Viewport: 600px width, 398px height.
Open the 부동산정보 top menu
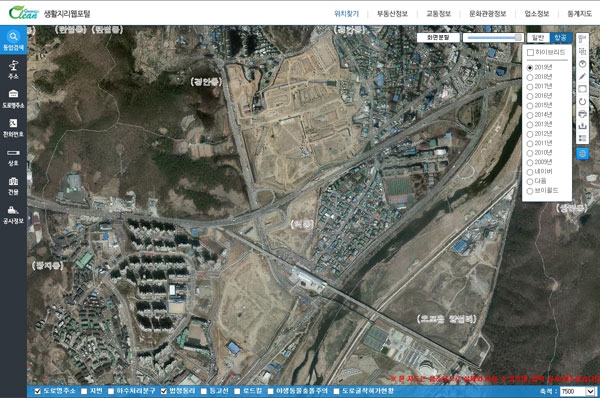[x=392, y=14]
